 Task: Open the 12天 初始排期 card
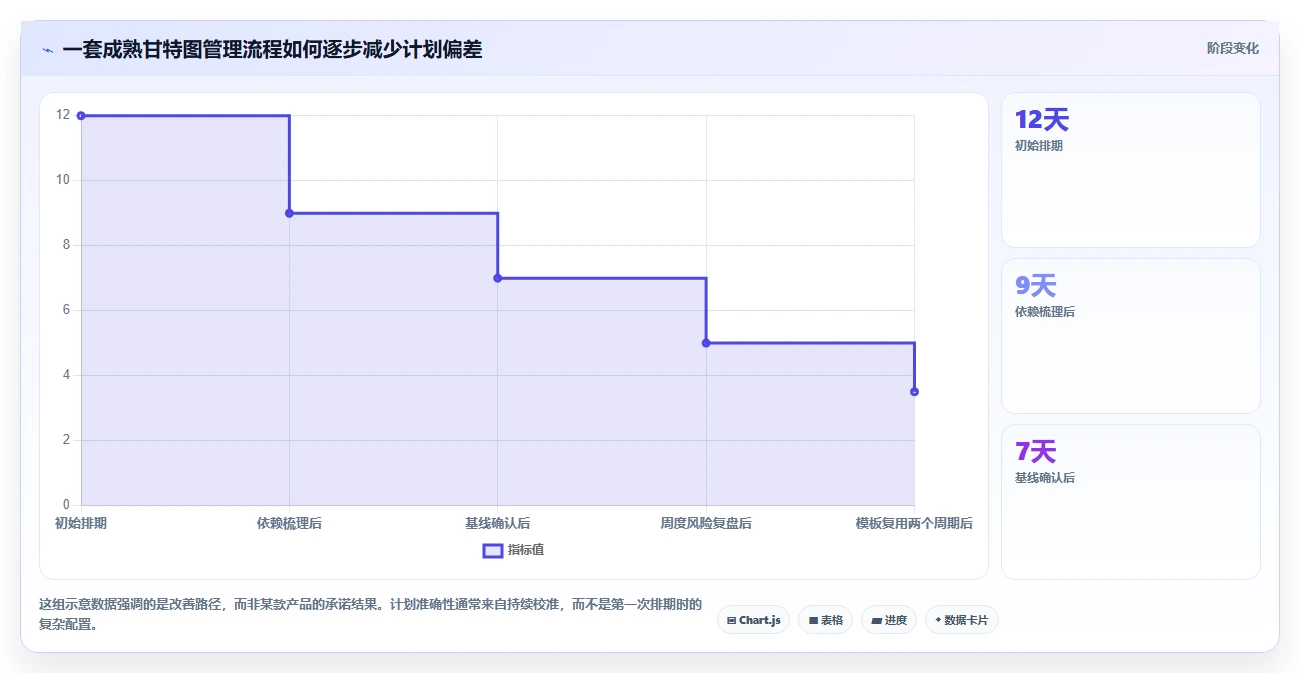(x=1131, y=170)
